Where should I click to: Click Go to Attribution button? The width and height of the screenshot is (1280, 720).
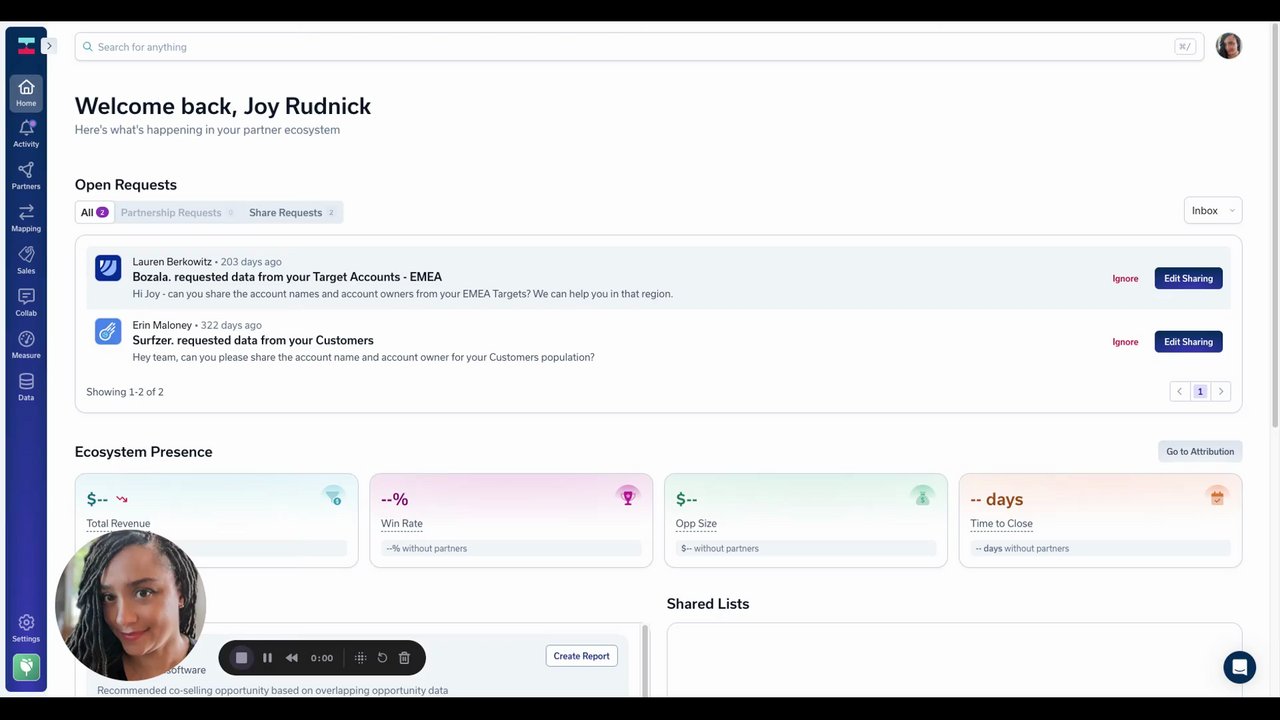1200,452
